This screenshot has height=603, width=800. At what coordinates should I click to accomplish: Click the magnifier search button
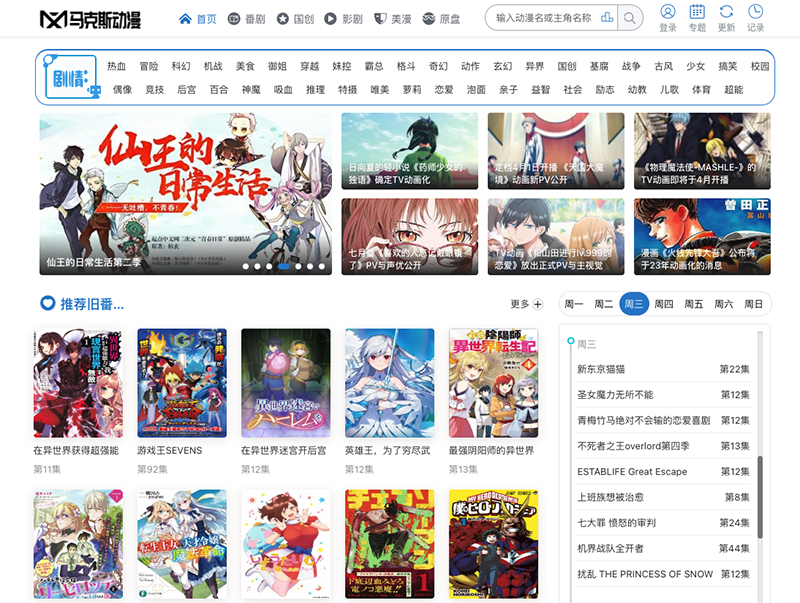(x=630, y=18)
